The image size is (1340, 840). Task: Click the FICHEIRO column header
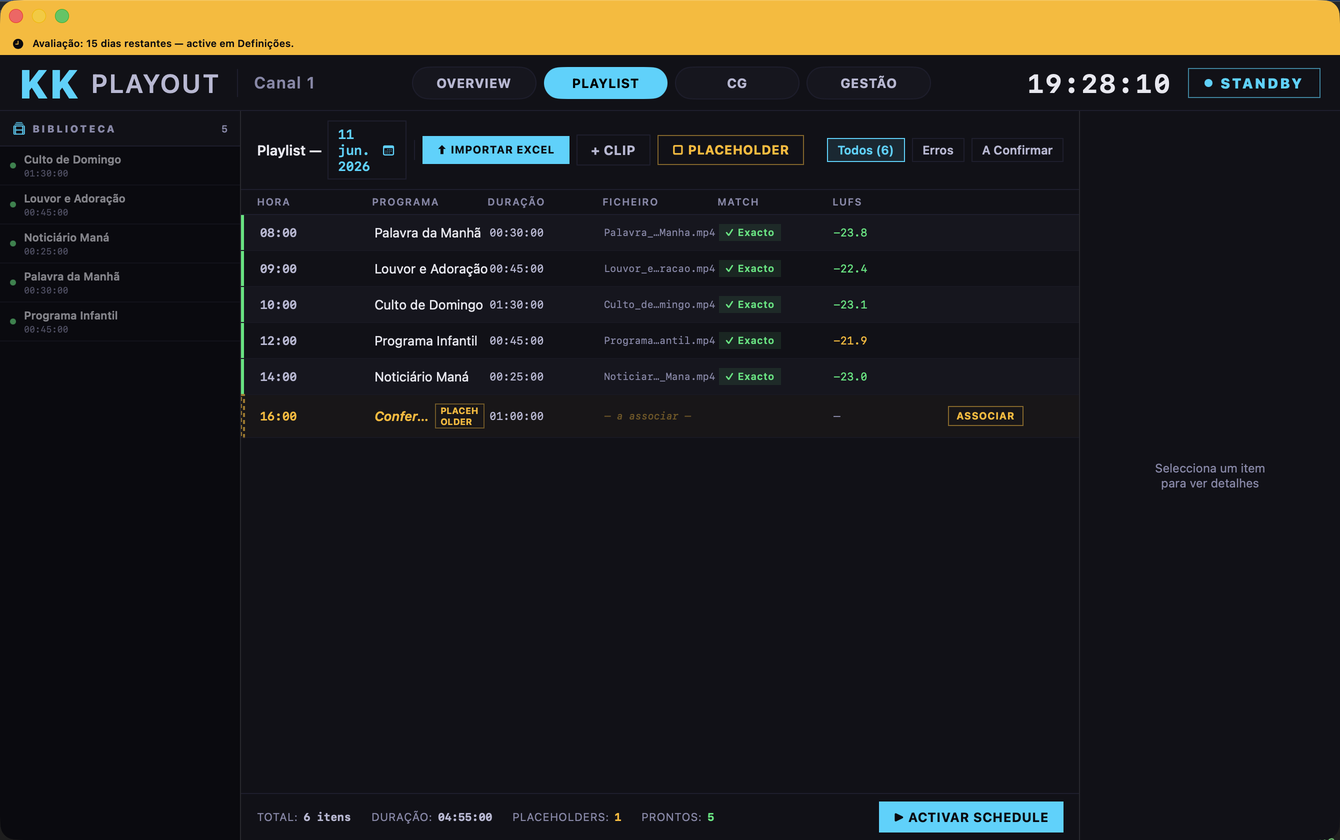click(630, 202)
